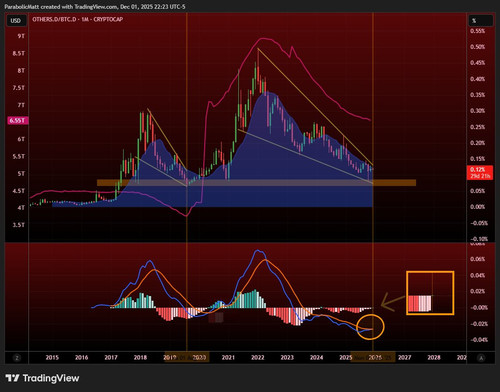500x392 pixels.
Task: Click the 0.45% right axis label
Action: (x=477, y=63)
